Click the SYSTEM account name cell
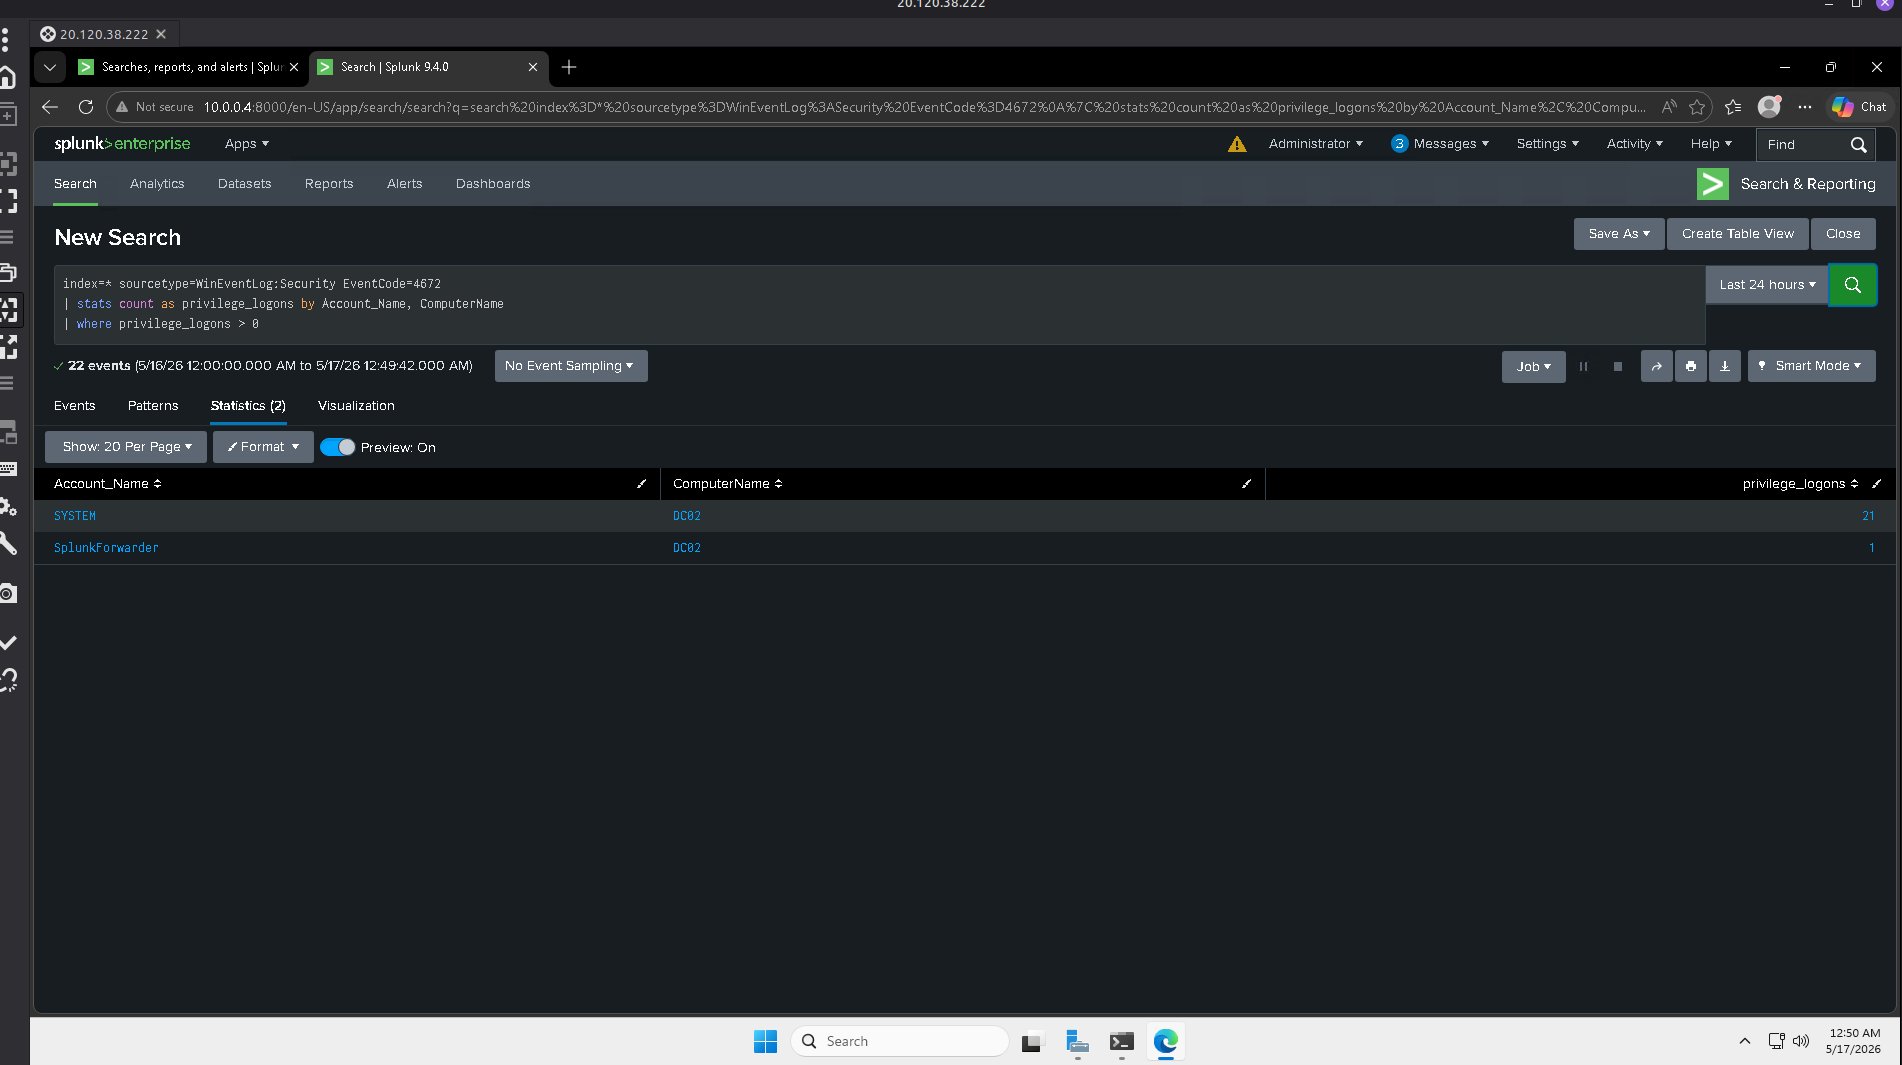Image resolution: width=1902 pixels, height=1065 pixels. pyautogui.click(x=75, y=516)
